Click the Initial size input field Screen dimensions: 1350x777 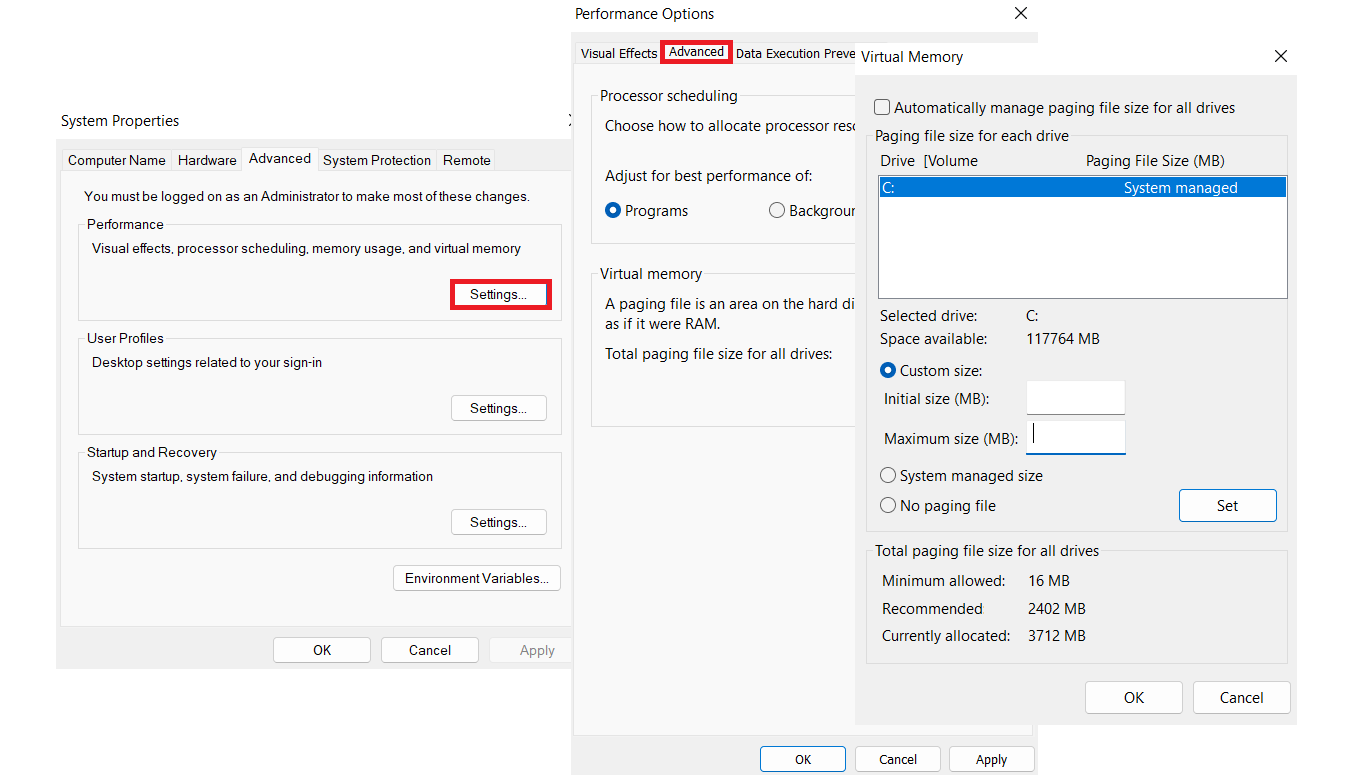coord(1075,398)
